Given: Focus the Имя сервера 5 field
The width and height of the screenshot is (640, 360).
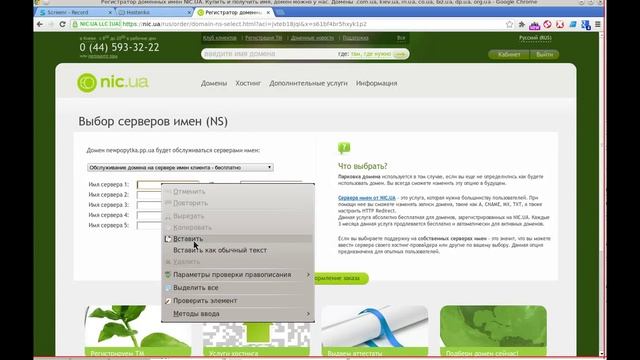Looking at the screenshot, I should tap(149, 225).
